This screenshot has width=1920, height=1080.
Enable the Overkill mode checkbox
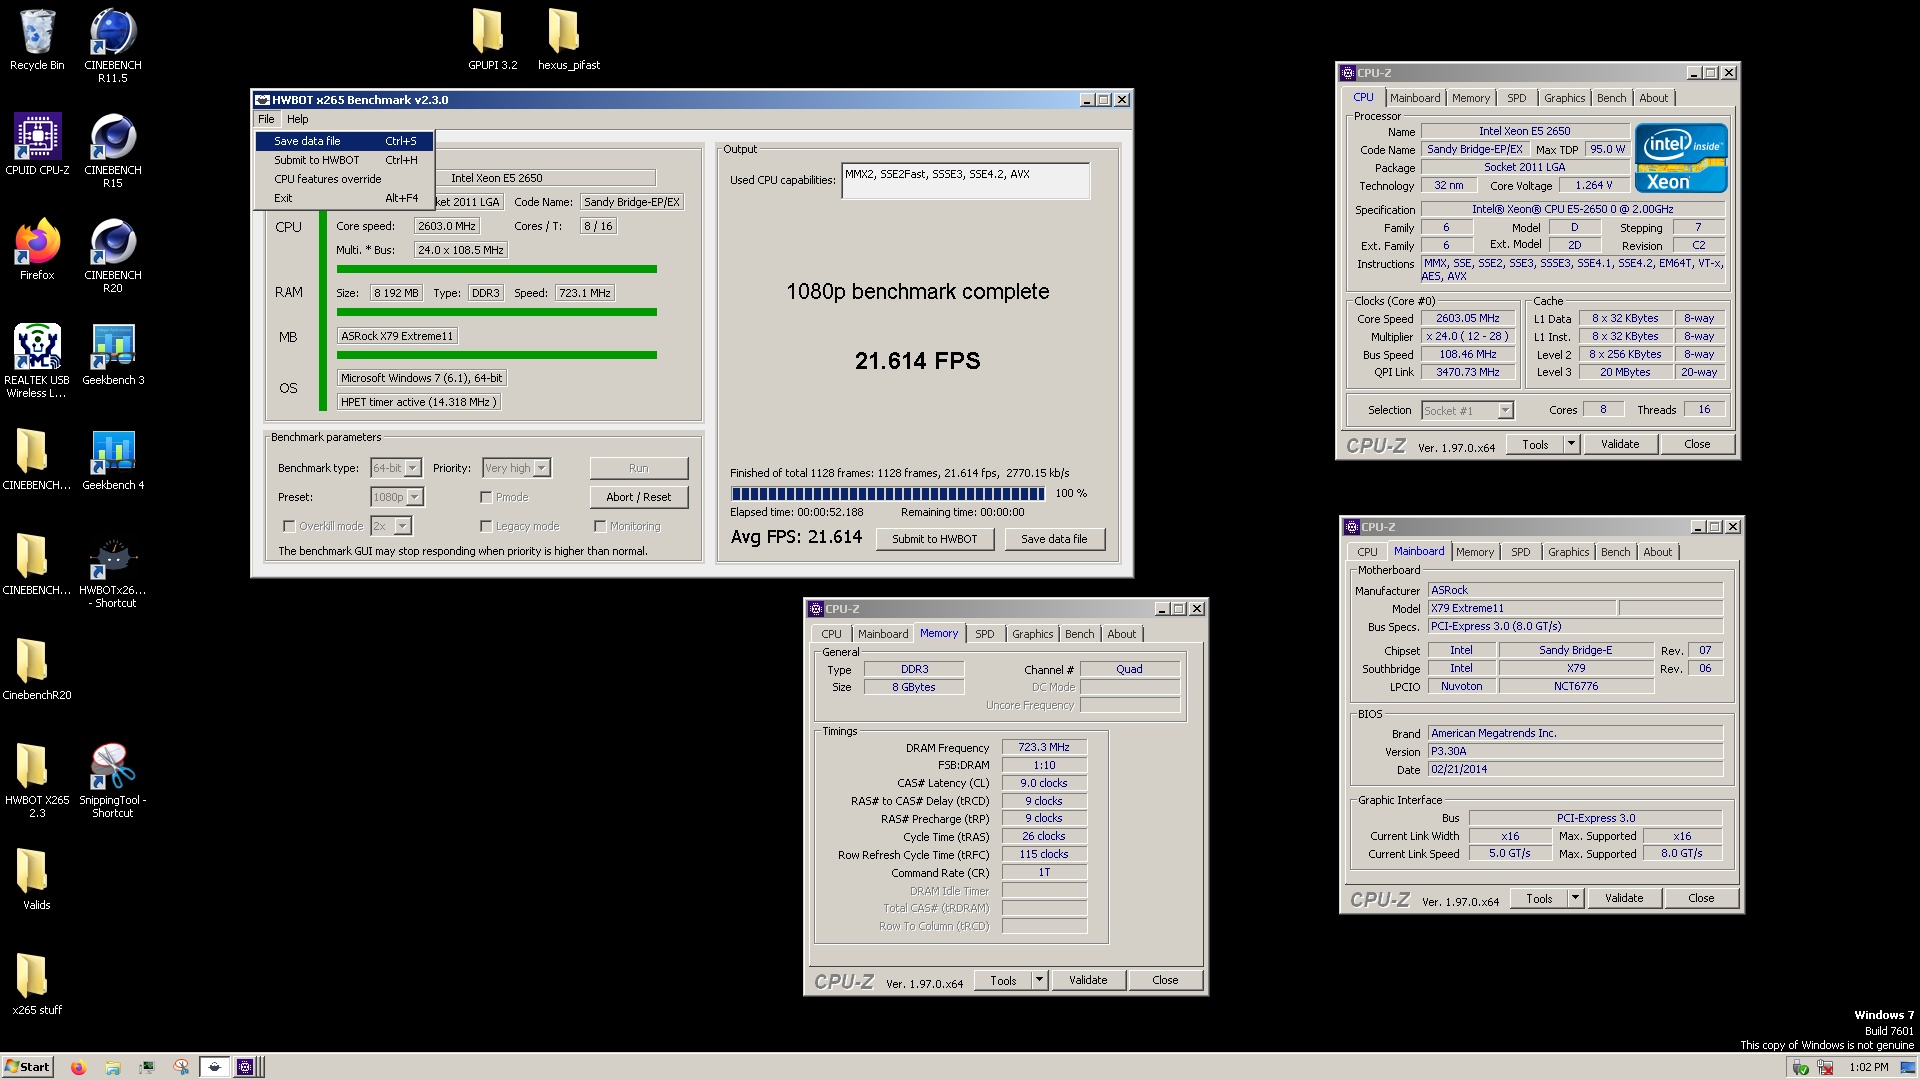coord(289,526)
